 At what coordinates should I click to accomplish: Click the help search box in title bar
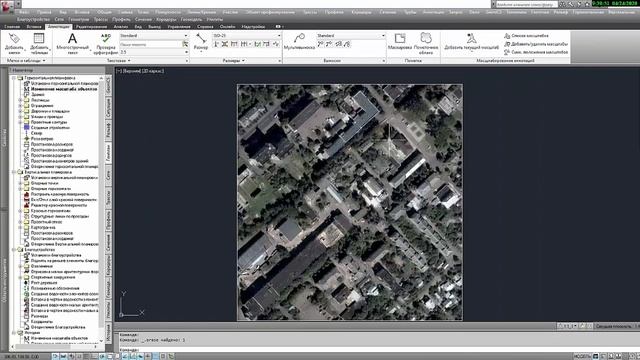(x=527, y=4)
